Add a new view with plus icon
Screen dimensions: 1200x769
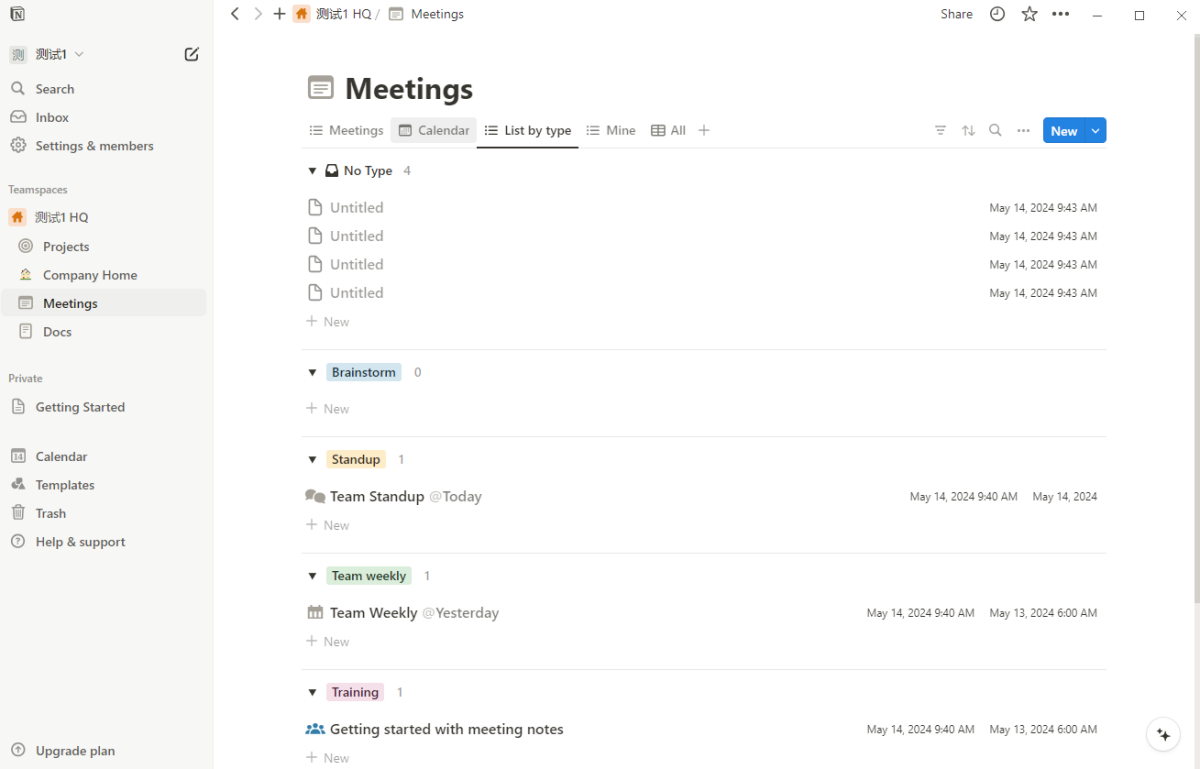[x=704, y=131]
